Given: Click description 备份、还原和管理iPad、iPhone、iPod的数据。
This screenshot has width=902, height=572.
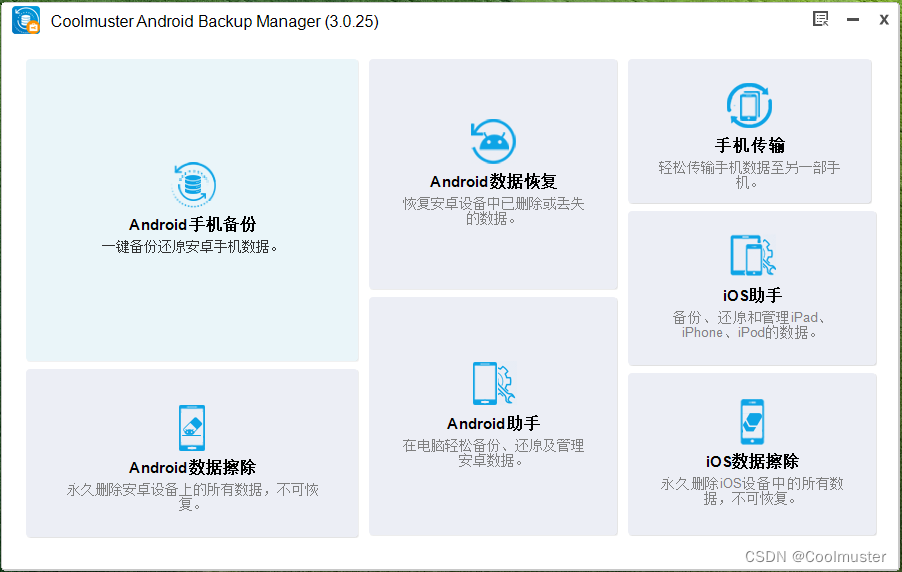Looking at the screenshot, I should 752,325.
